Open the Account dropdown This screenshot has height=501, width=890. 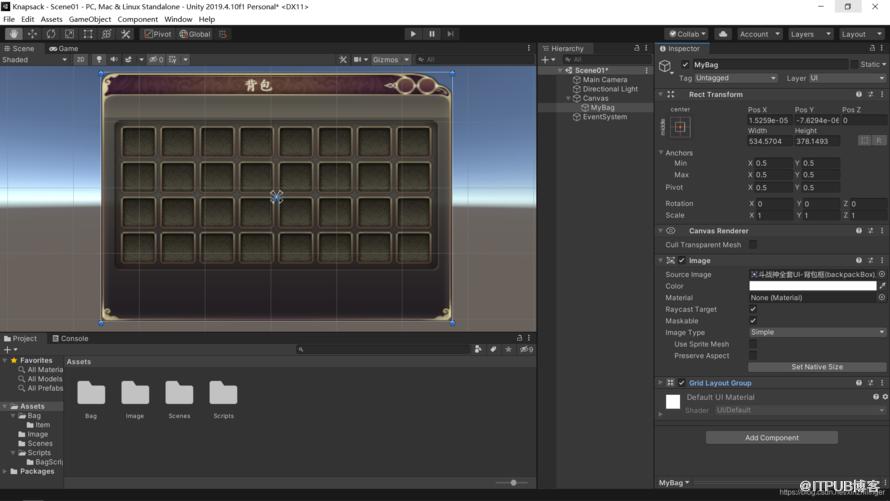coord(759,34)
